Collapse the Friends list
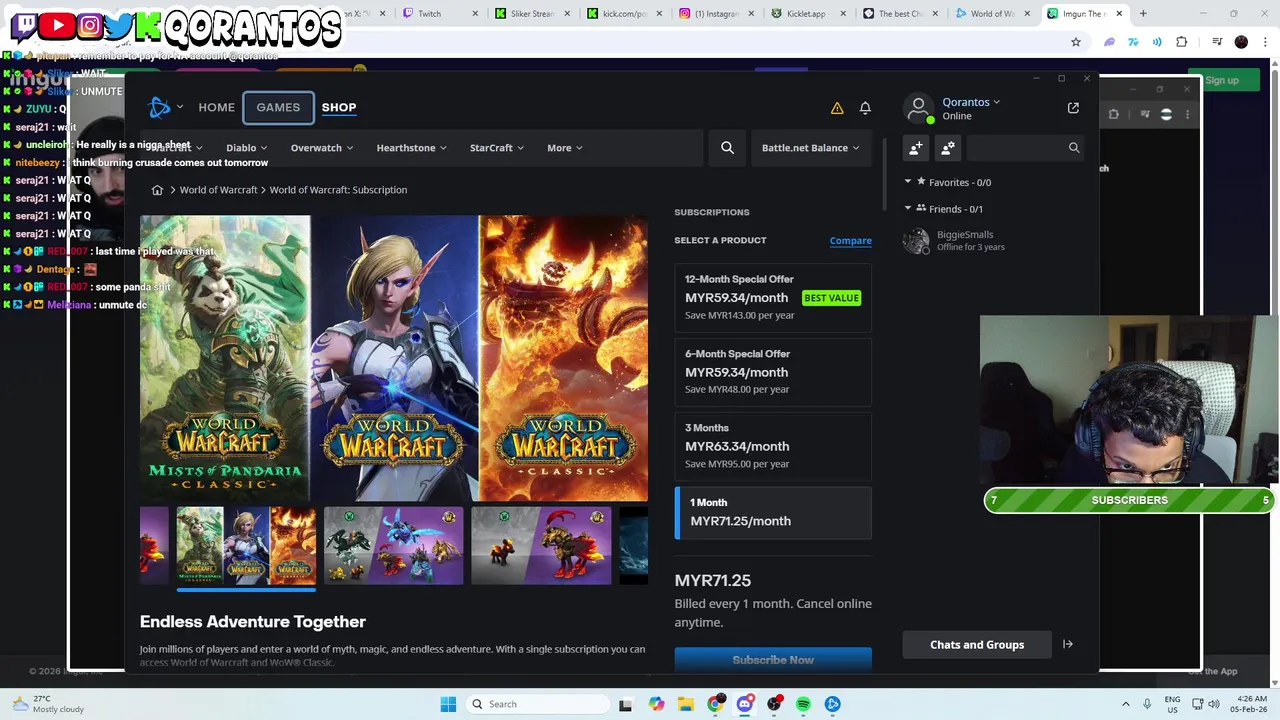The width and height of the screenshot is (1280, 720). pyautogui.click(x=908, y=209)
